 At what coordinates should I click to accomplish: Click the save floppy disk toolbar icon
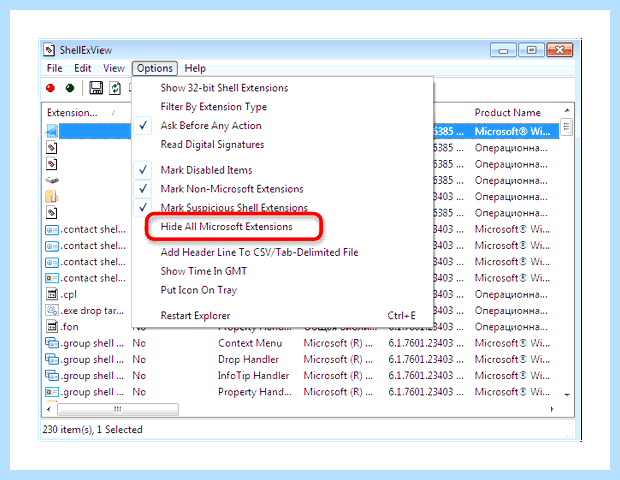[96, 88]
